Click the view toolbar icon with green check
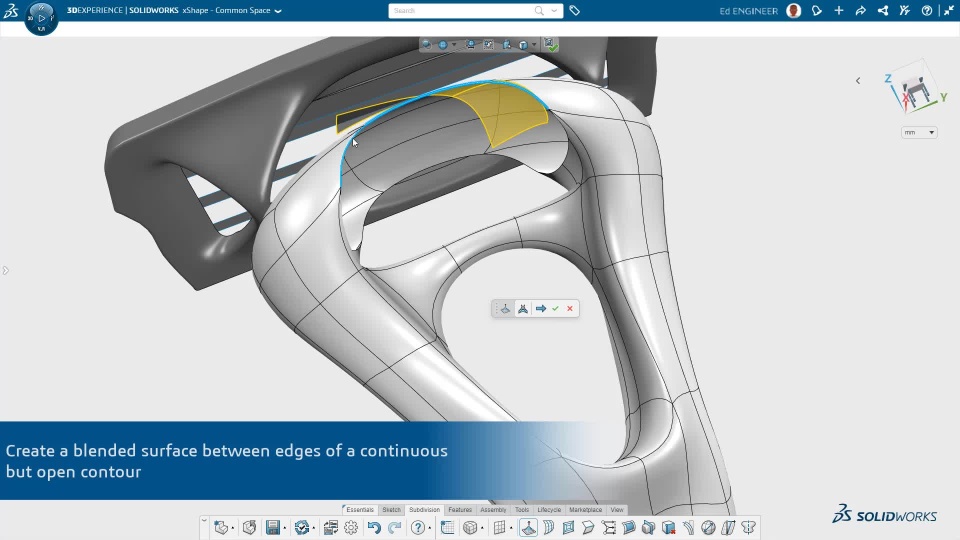The width and height of the screenshot is (960, 540). (x=550, y=45)
